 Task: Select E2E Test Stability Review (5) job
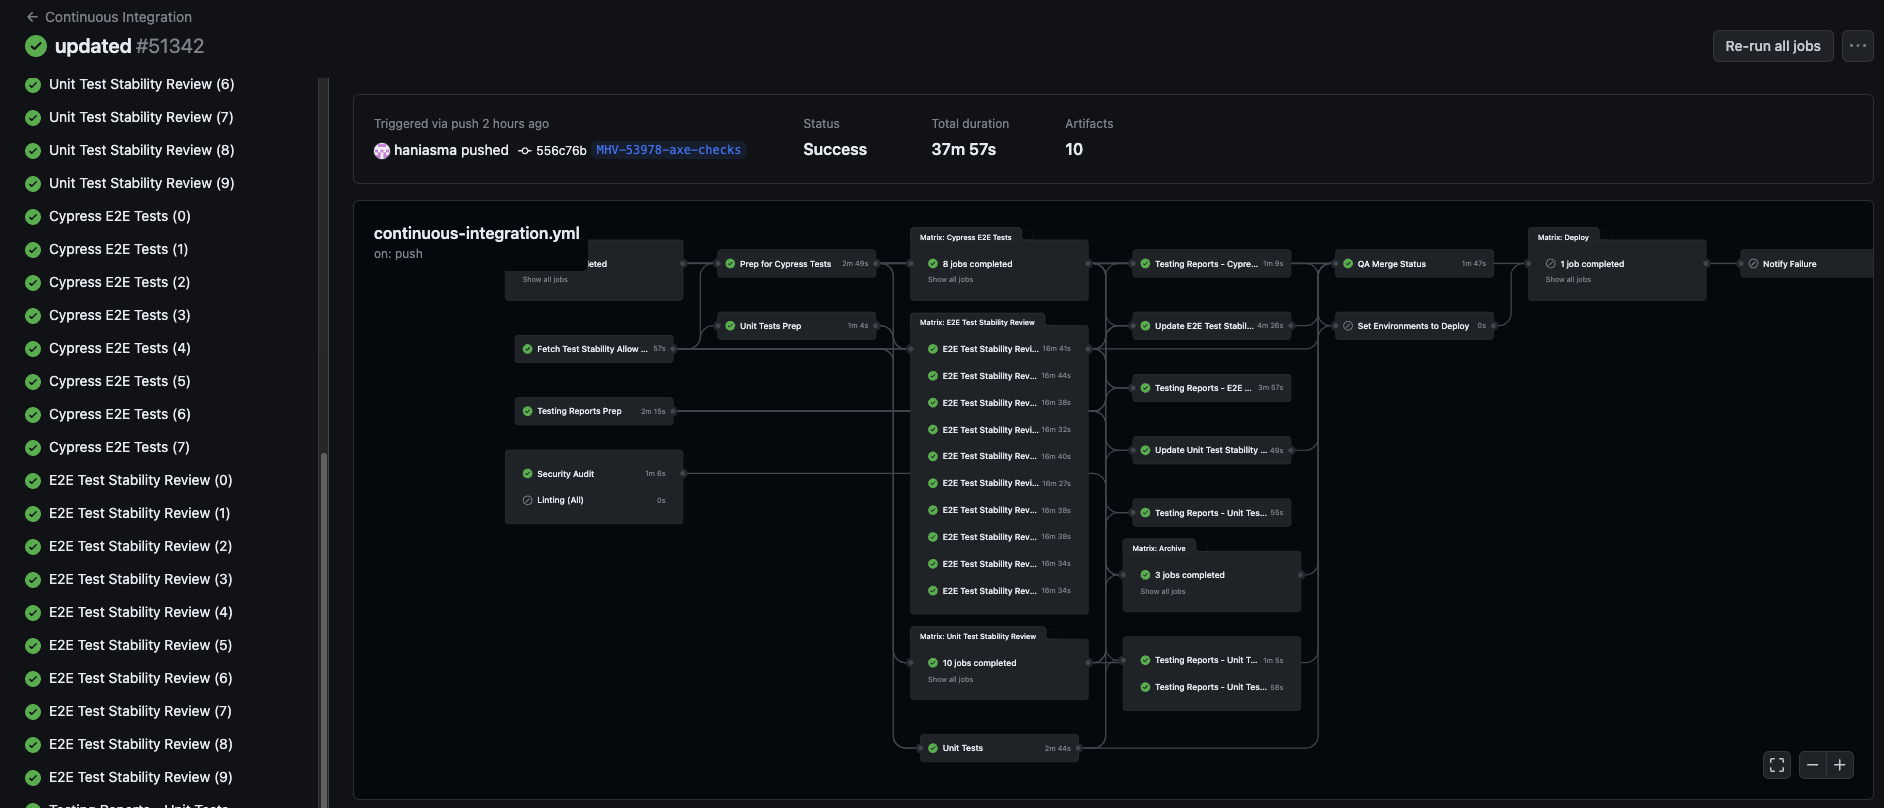140,645
